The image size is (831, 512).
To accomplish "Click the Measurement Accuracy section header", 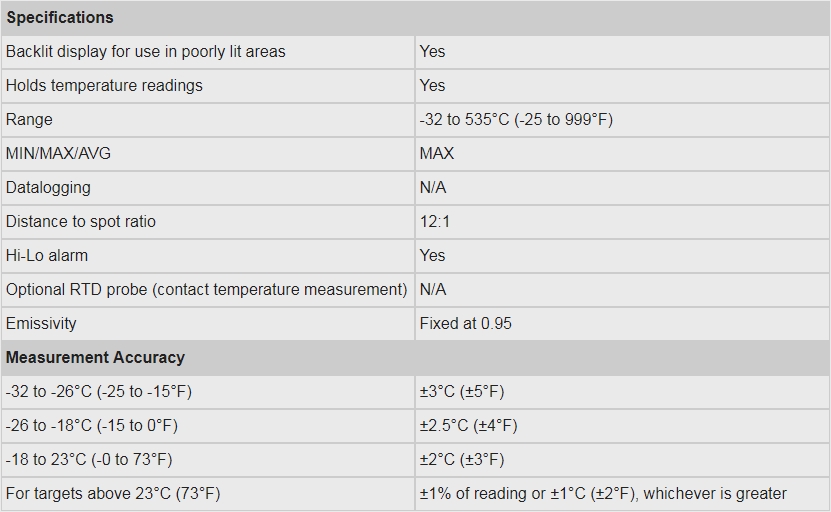I will tap(95, 357).
